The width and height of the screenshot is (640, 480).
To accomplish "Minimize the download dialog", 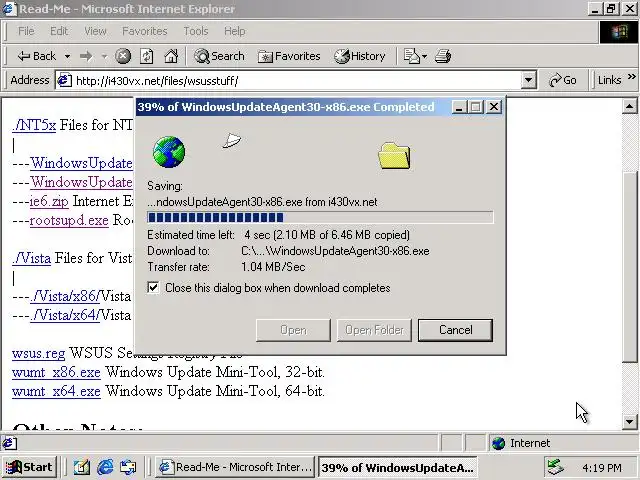I will pos(459,107).
